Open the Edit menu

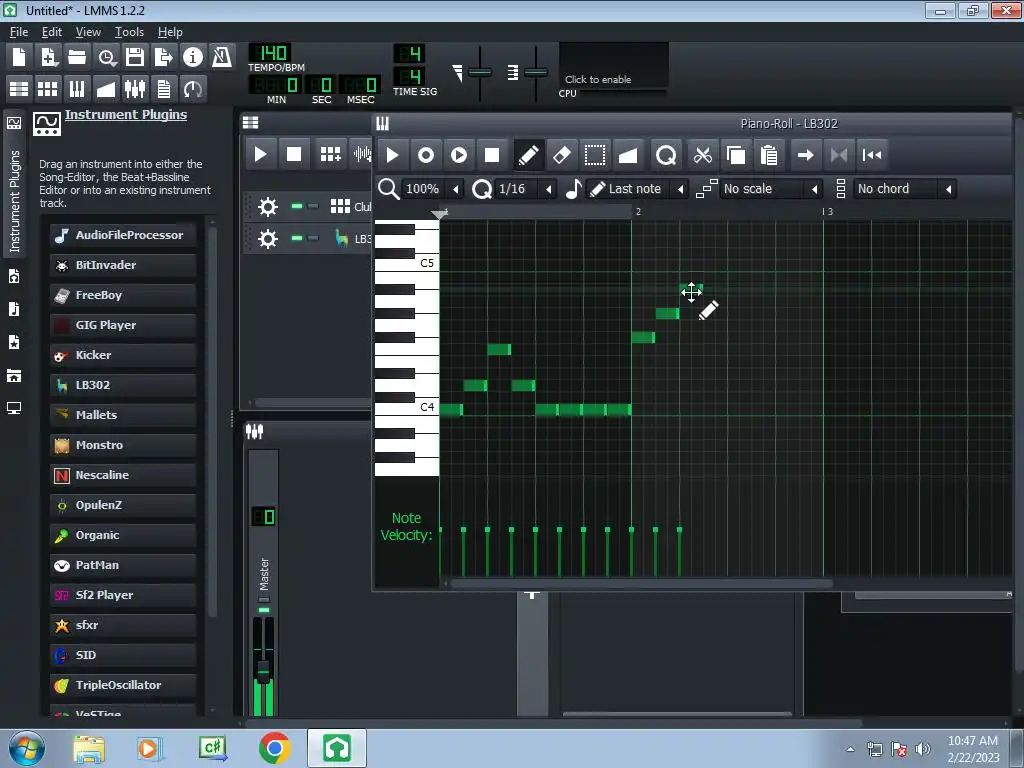tap(52, 32)
